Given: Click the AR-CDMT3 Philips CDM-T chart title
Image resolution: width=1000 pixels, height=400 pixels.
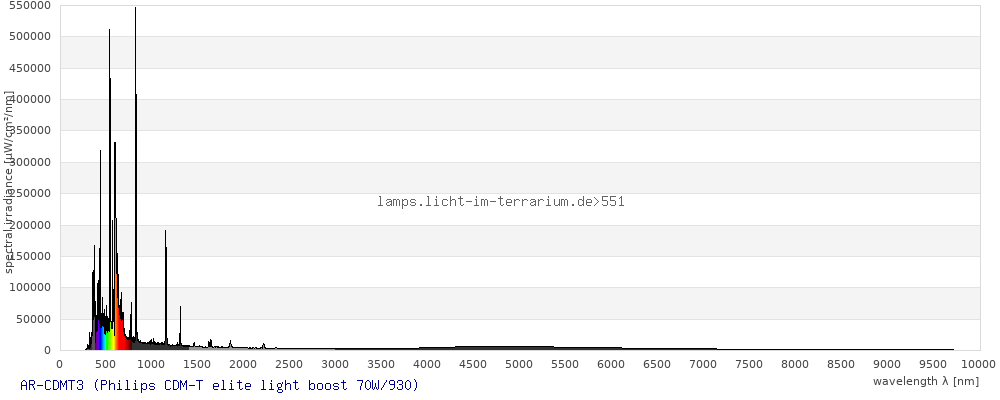Looking at the screenshot, I should point(219,385).
